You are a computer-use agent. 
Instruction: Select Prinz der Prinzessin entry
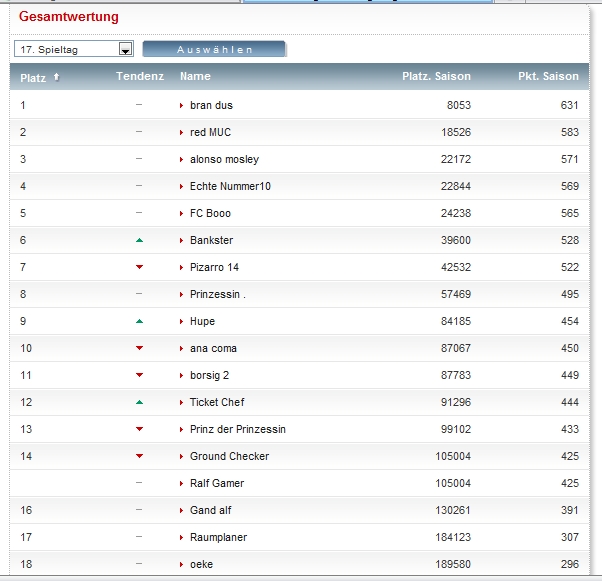tap(237, 429)
